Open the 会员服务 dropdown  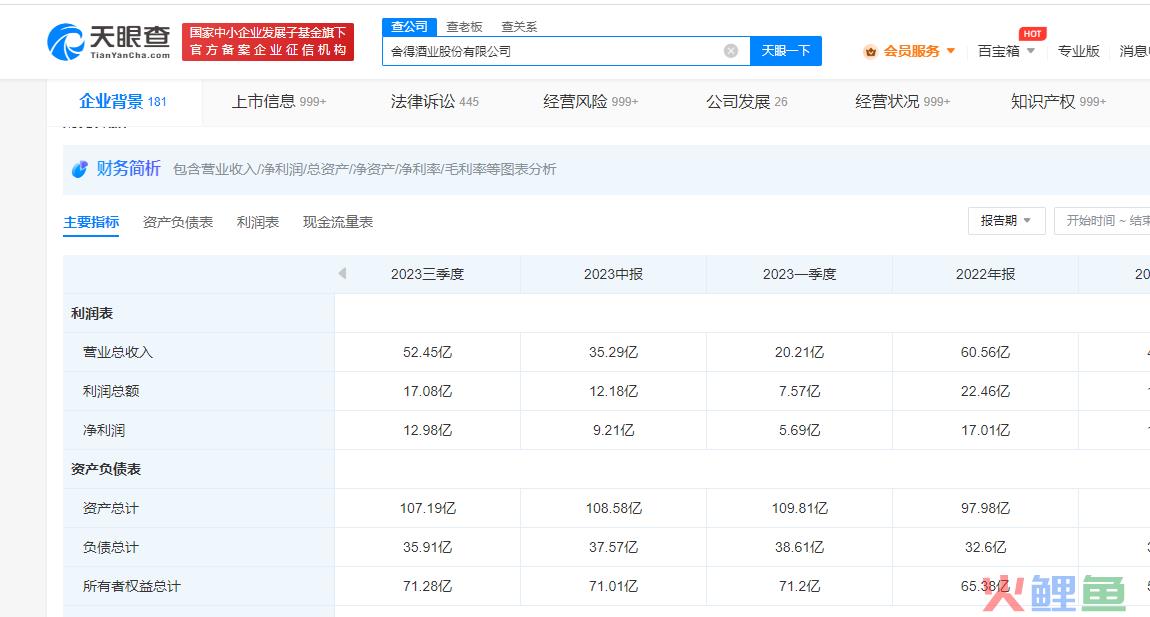click(x=919, y=51)
